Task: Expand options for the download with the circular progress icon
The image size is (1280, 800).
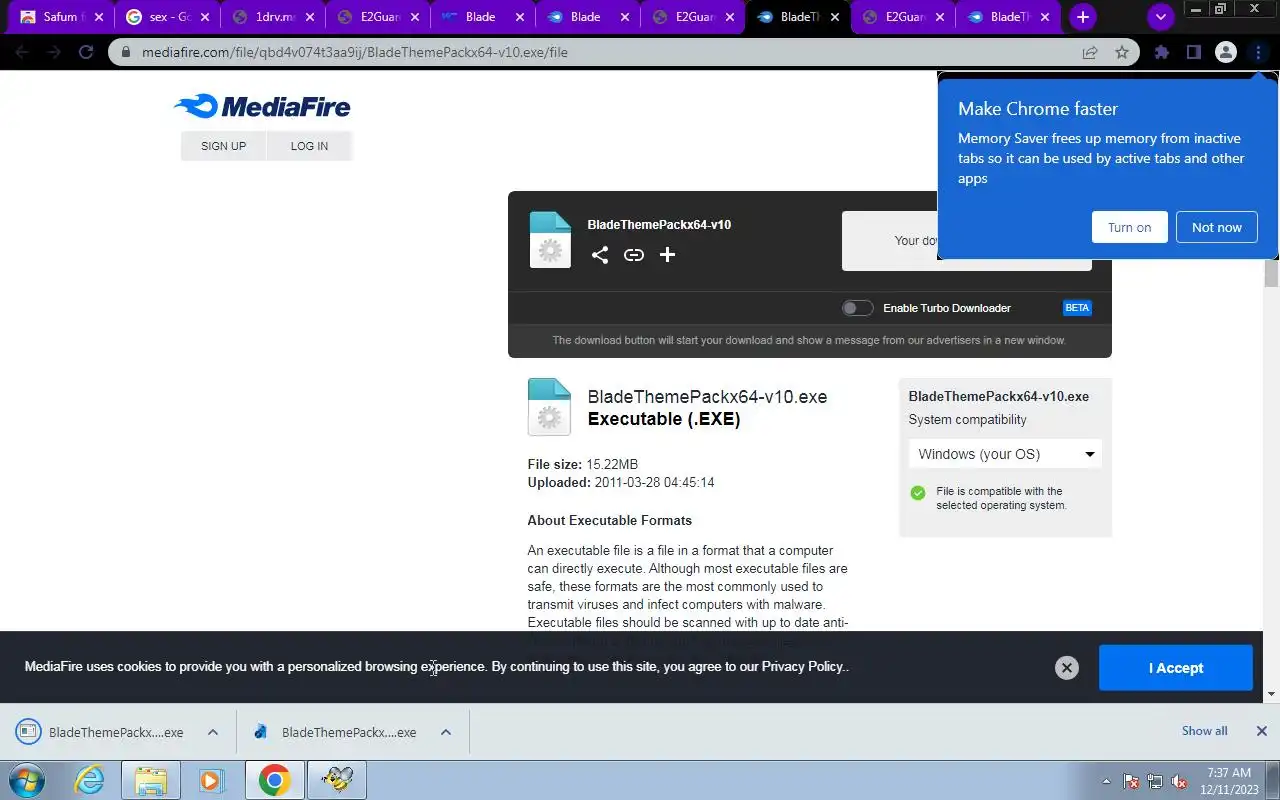Action: [212, 732]
